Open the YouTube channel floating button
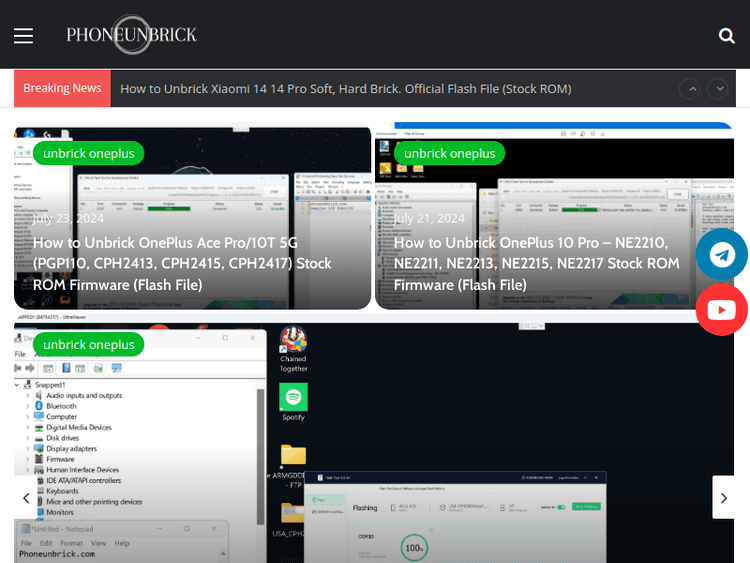 click(721, 310)
